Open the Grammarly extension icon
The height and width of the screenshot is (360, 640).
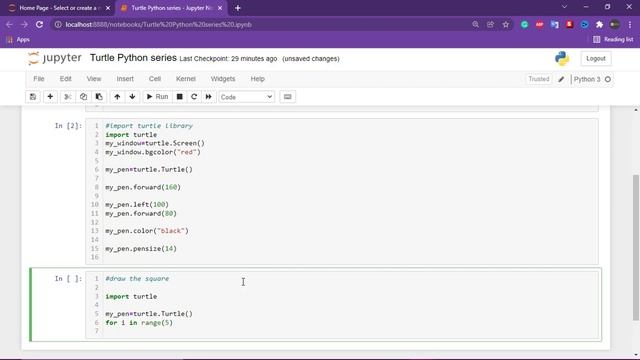click(x=524, y=24)
